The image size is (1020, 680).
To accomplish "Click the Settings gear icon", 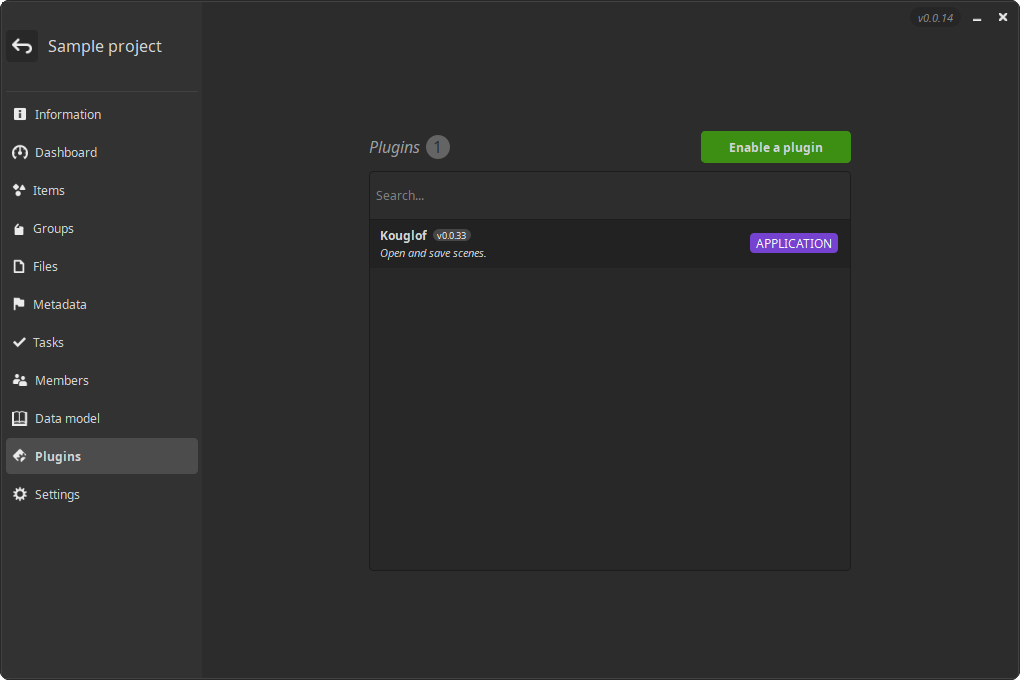I will (x=19, y=494).
